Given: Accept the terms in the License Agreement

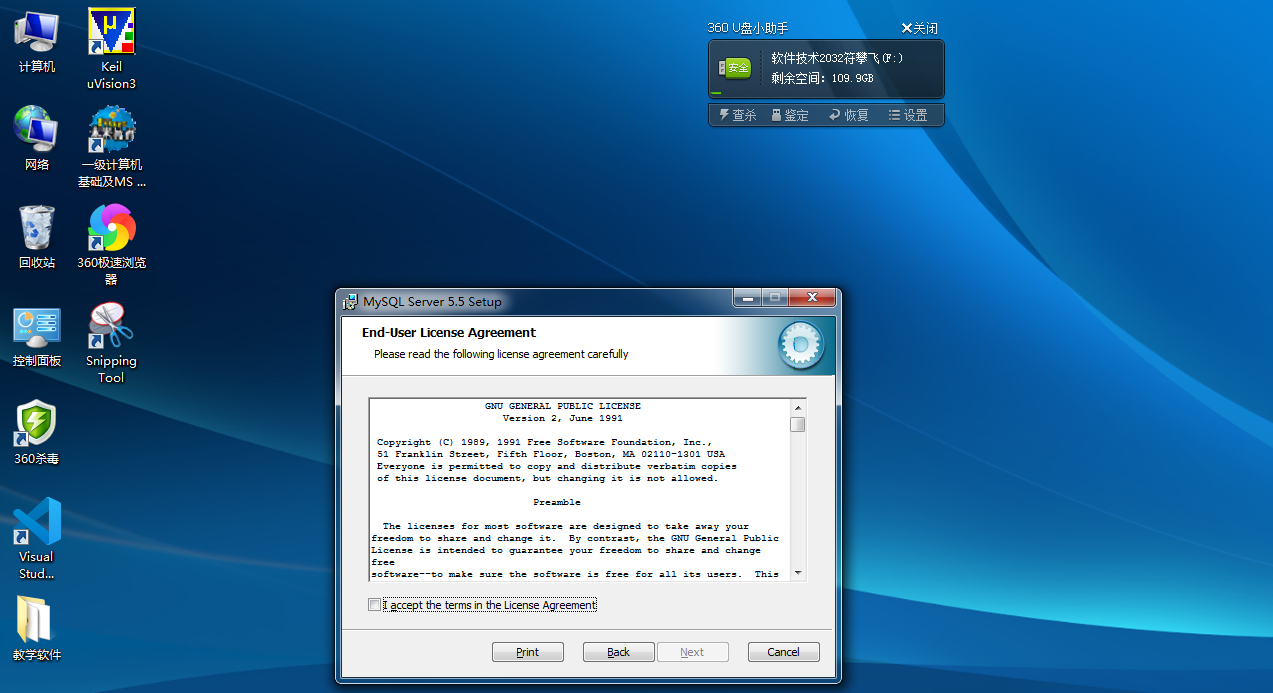Looking at the screenshot, I should pos(374,605).
